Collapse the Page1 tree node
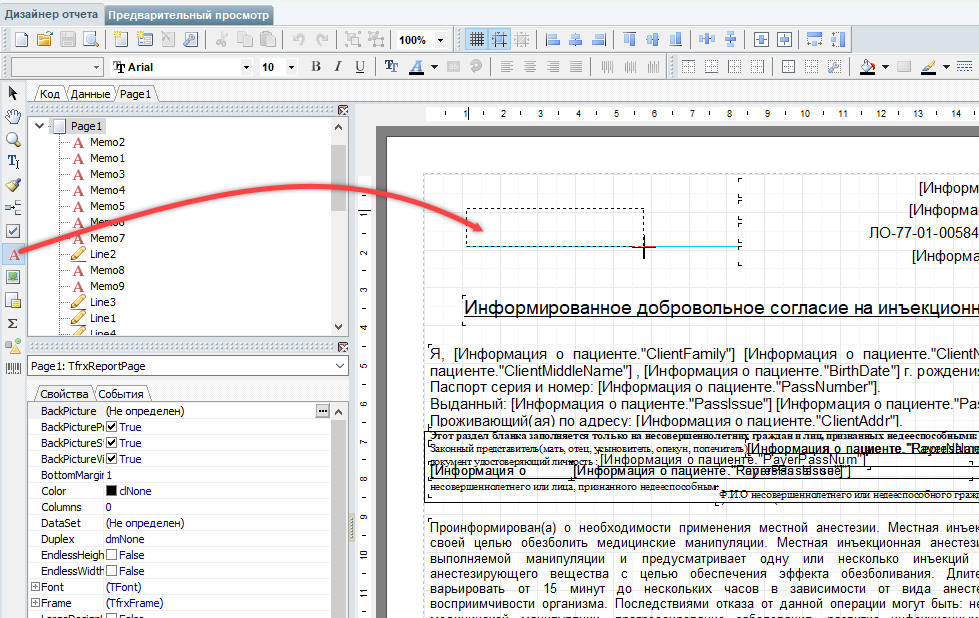Viewport: 979px width, 618px height. tap(39, 126)
